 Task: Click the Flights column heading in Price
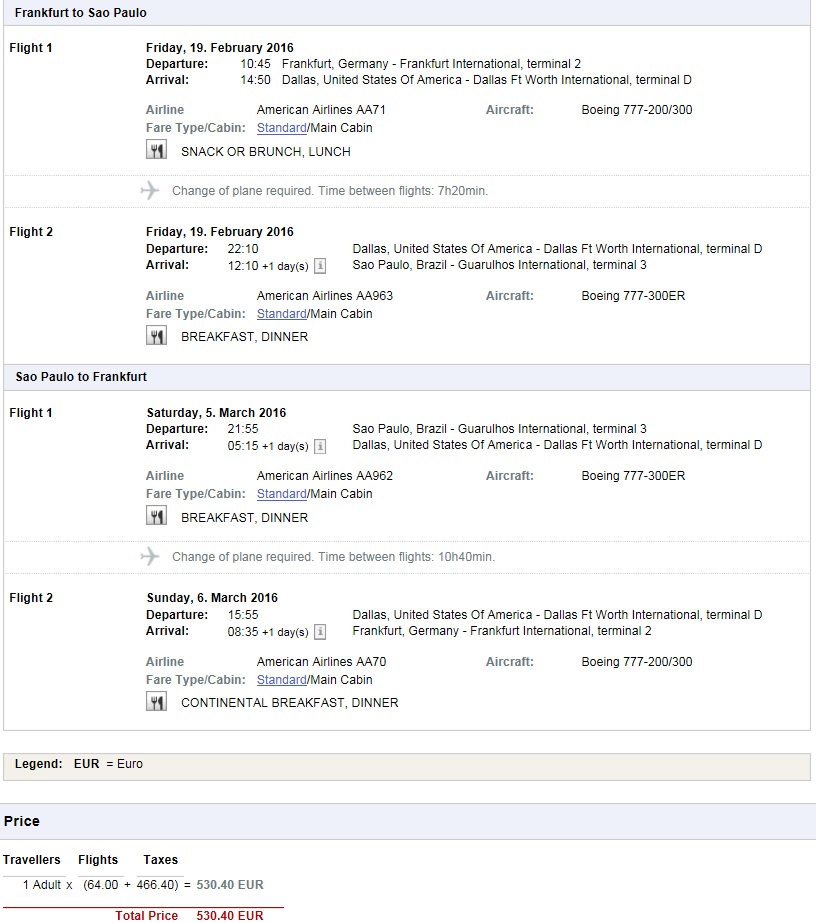pos(98,859)
